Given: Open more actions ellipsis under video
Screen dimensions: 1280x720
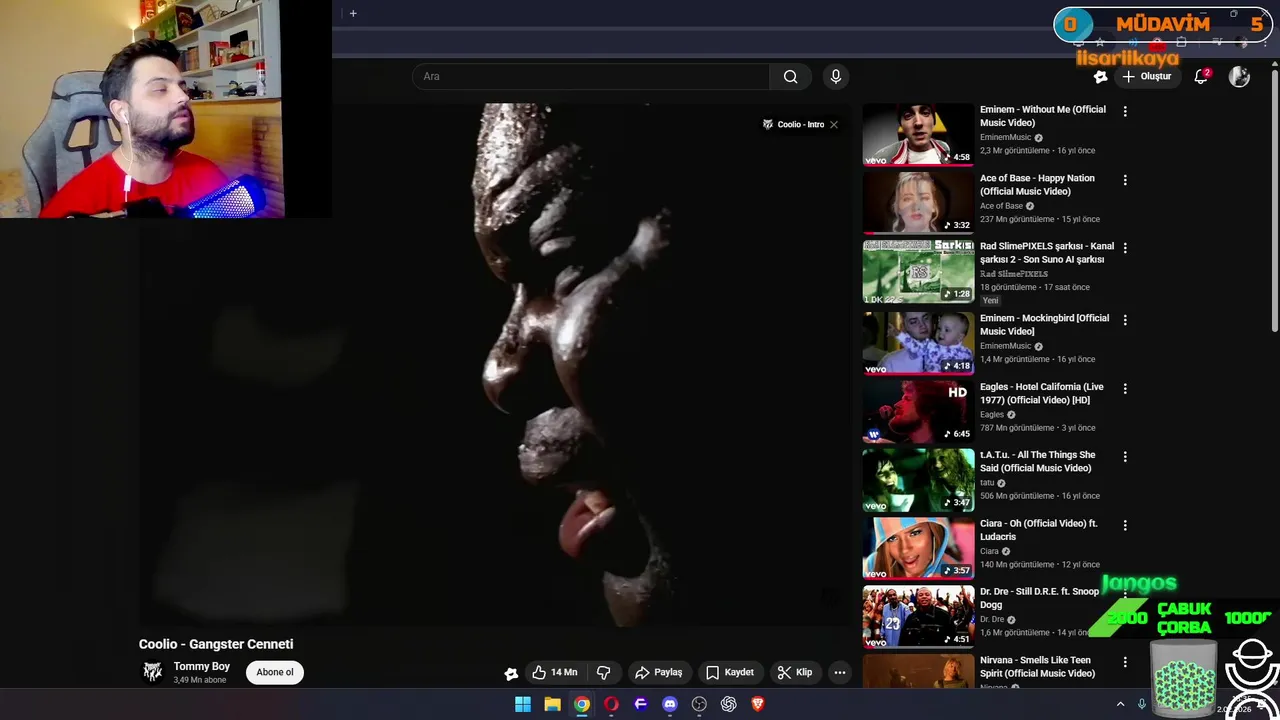Looking at the screenshot, I should (x=840, y=672).
